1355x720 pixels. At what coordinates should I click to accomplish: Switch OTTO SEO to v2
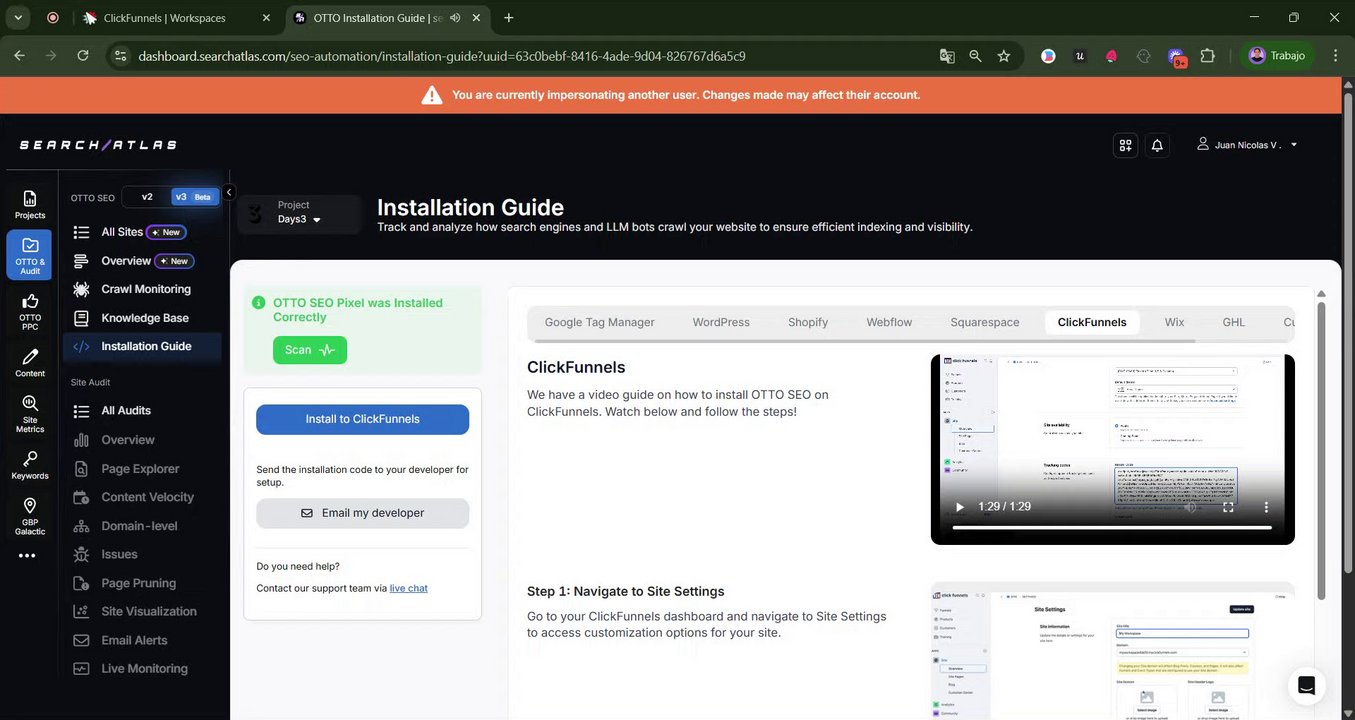(147, 197)
